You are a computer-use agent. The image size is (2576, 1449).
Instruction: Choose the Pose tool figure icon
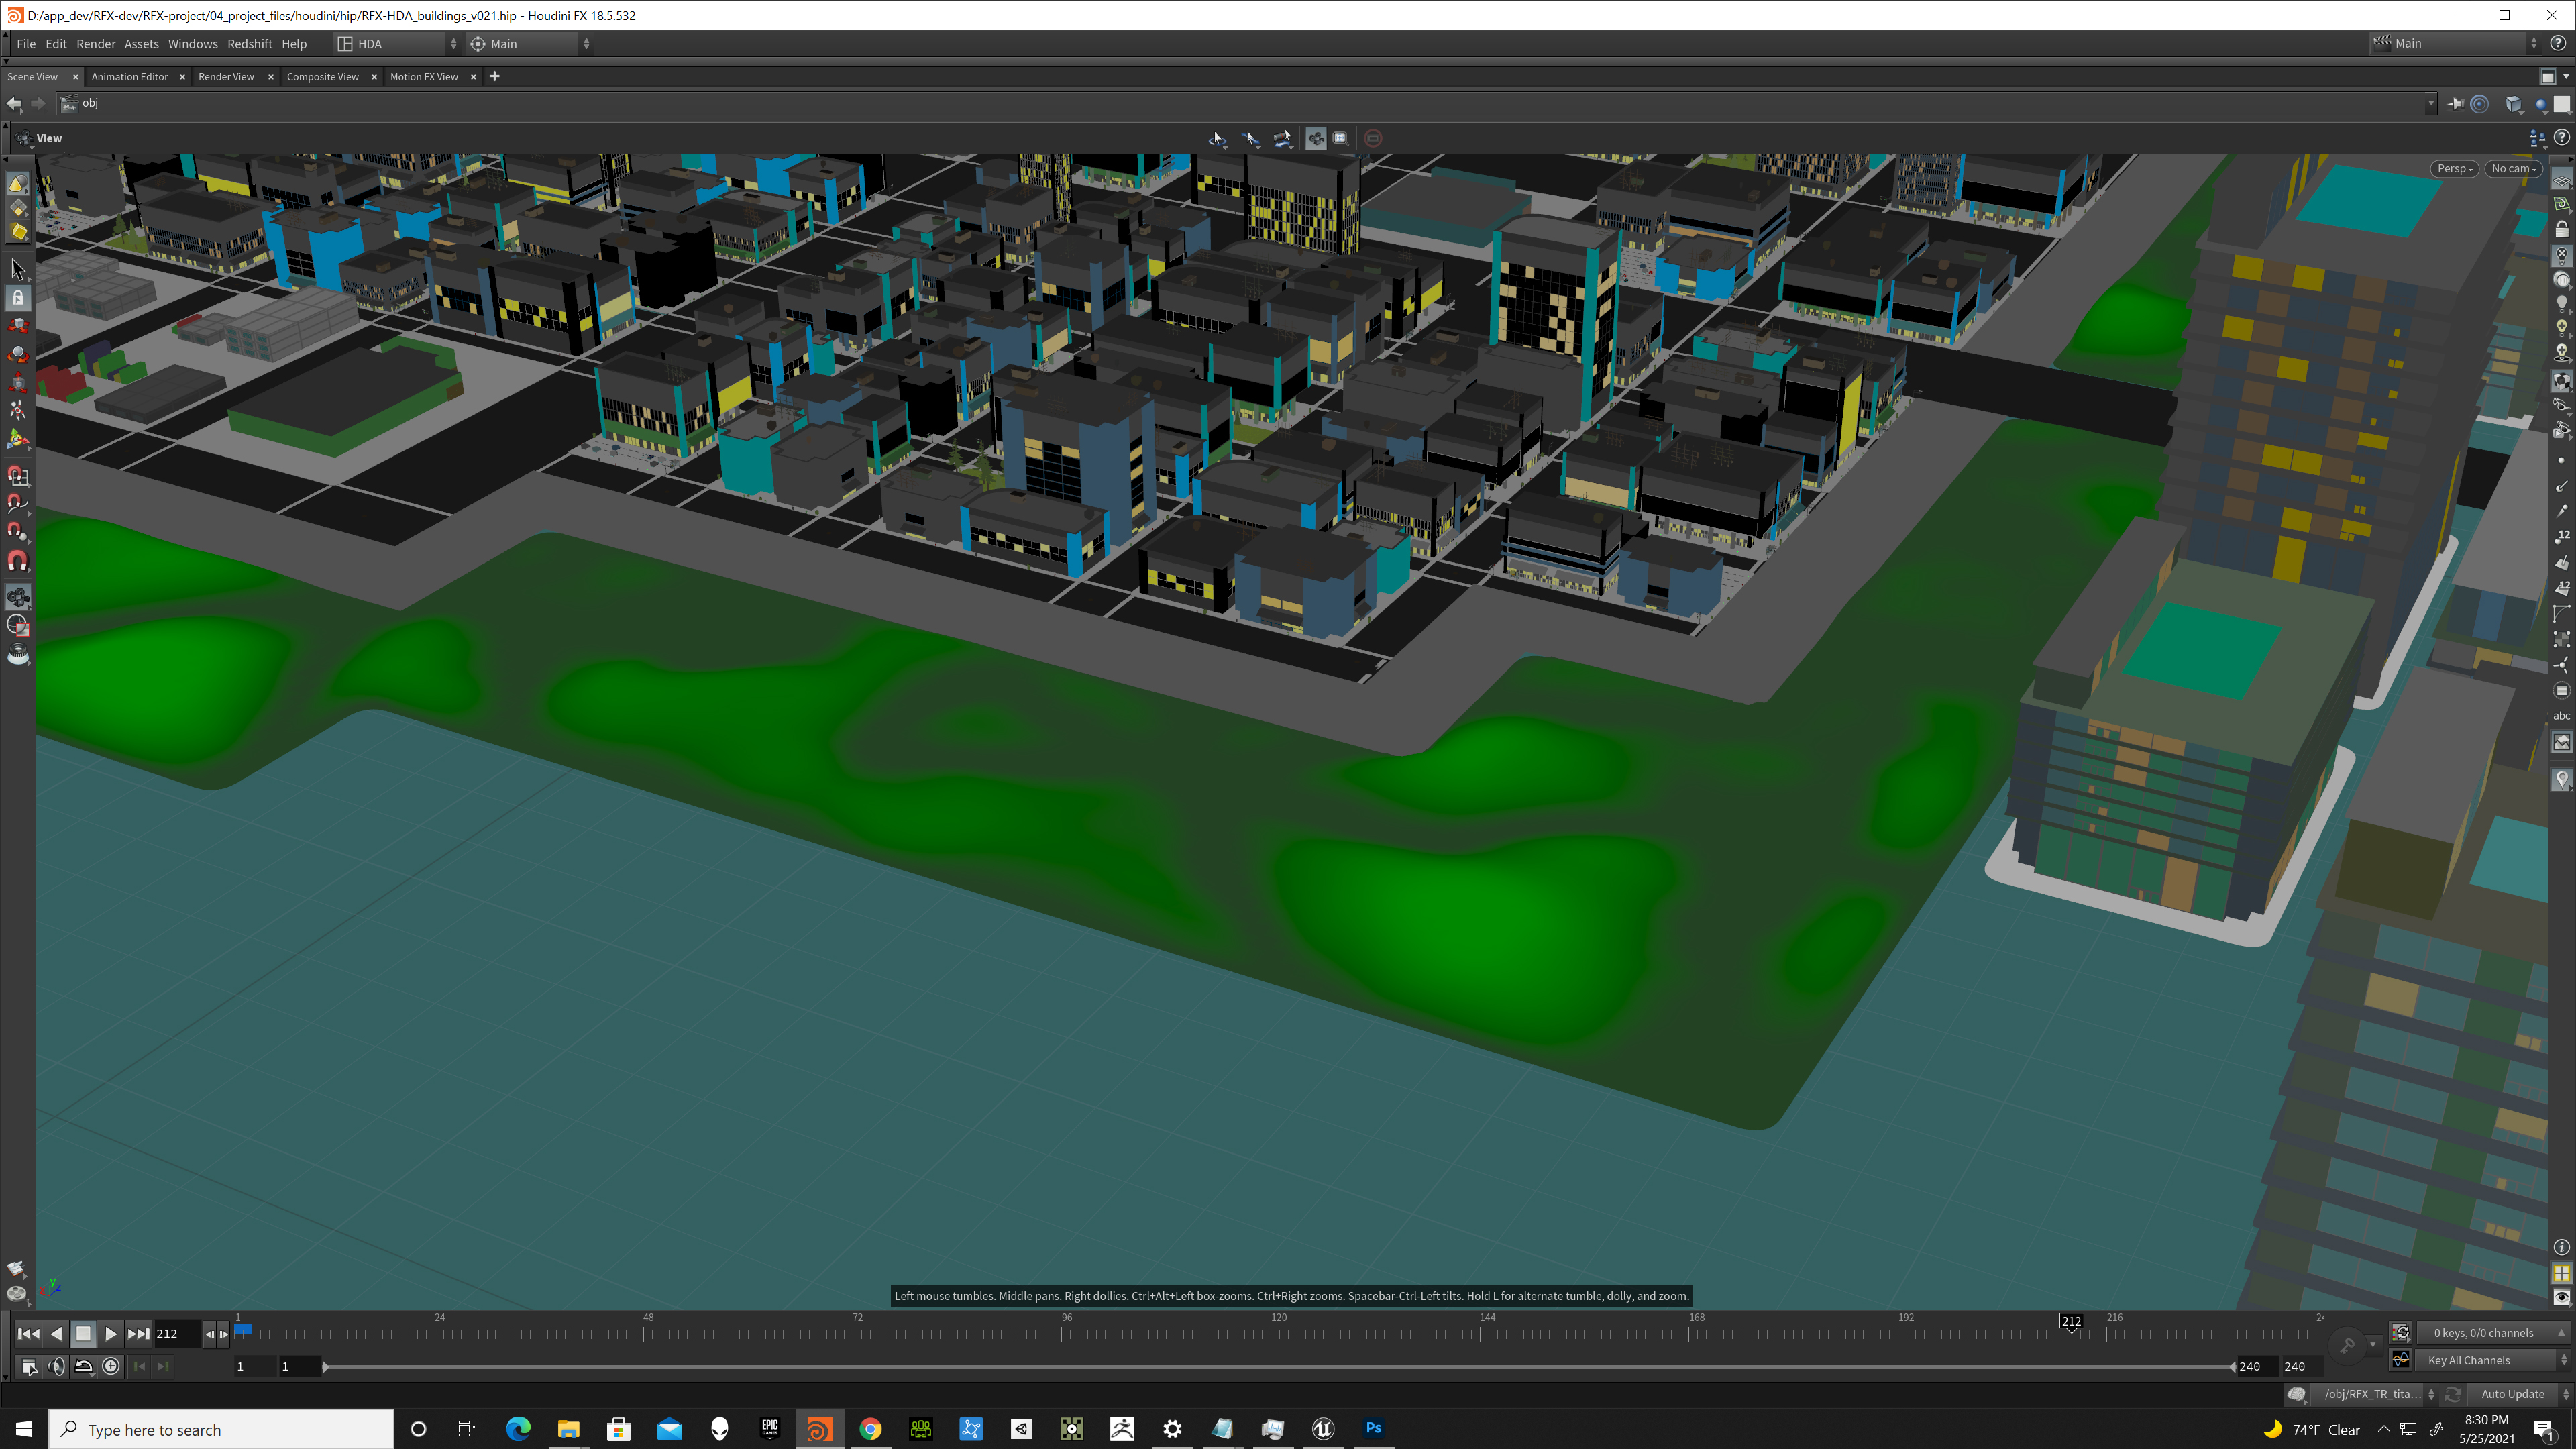(18, 410)
